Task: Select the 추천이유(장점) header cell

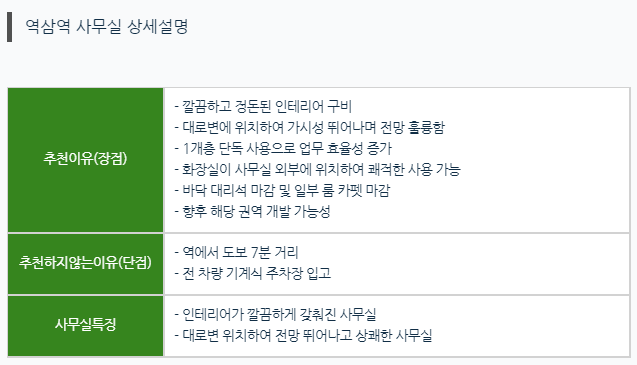Action: pos(85,160)
